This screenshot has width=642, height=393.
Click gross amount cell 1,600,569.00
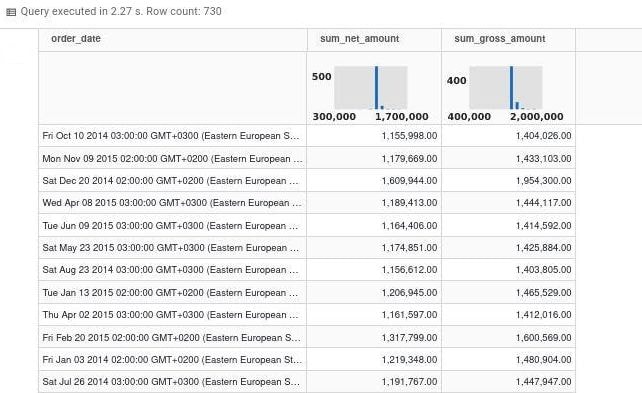[509, 337]
